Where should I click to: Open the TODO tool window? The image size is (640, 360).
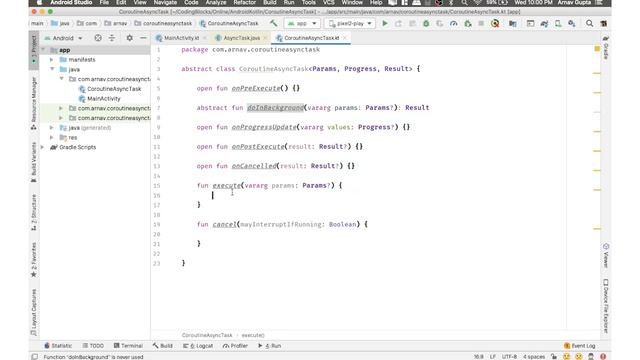pos(93,346)
